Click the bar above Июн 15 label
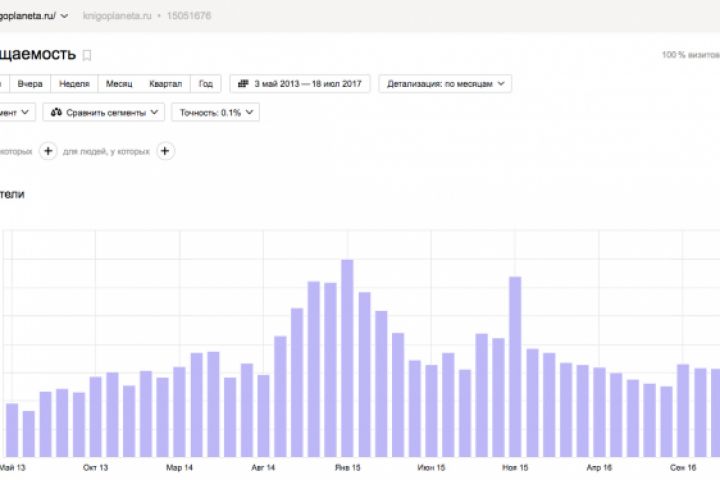This screenshot has height=480, width=720. coord(431,411)
